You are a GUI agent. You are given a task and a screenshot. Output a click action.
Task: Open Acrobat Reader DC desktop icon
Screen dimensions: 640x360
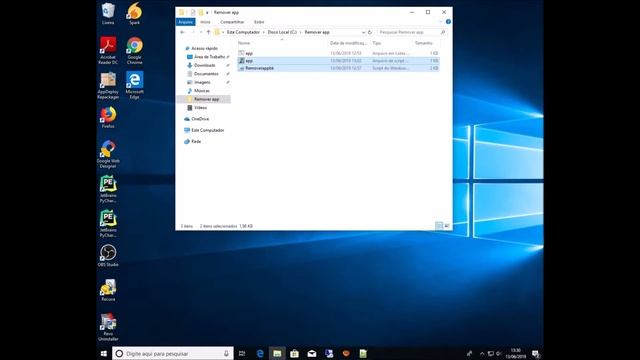[108, 50]
